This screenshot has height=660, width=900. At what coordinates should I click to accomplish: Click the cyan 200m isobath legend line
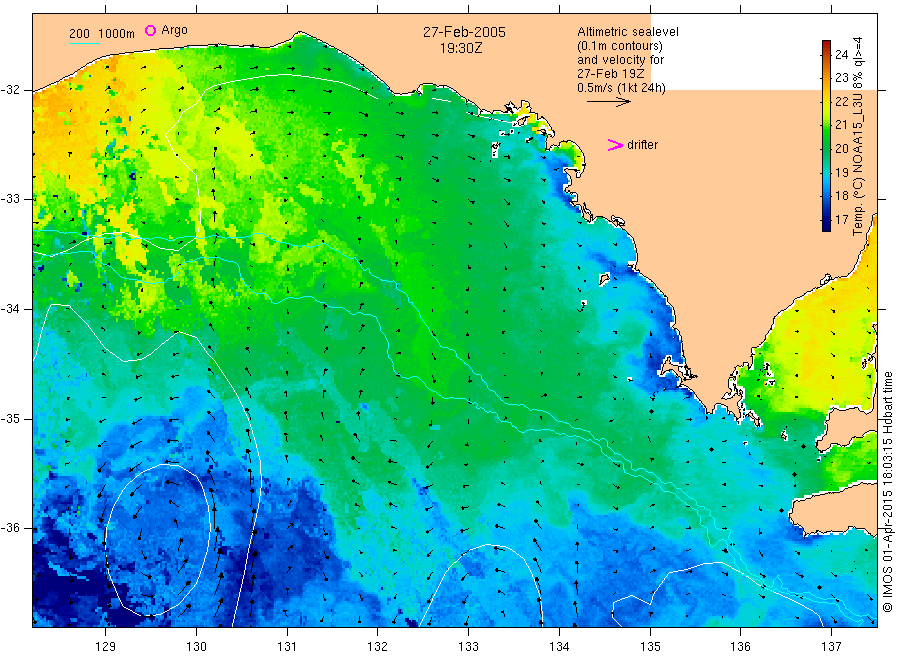(84, 43)
